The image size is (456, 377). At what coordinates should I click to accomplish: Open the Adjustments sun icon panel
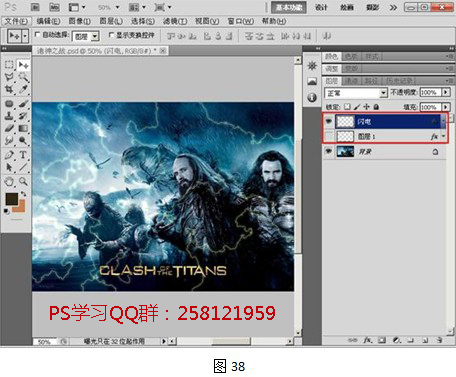pos(312,66)
